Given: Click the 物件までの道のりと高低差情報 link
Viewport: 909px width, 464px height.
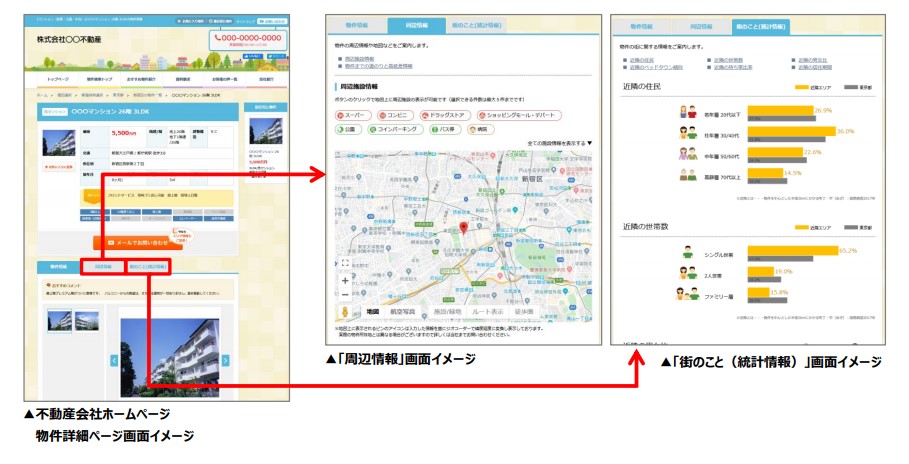Looking at the screenshot, I should click(379, 66).
